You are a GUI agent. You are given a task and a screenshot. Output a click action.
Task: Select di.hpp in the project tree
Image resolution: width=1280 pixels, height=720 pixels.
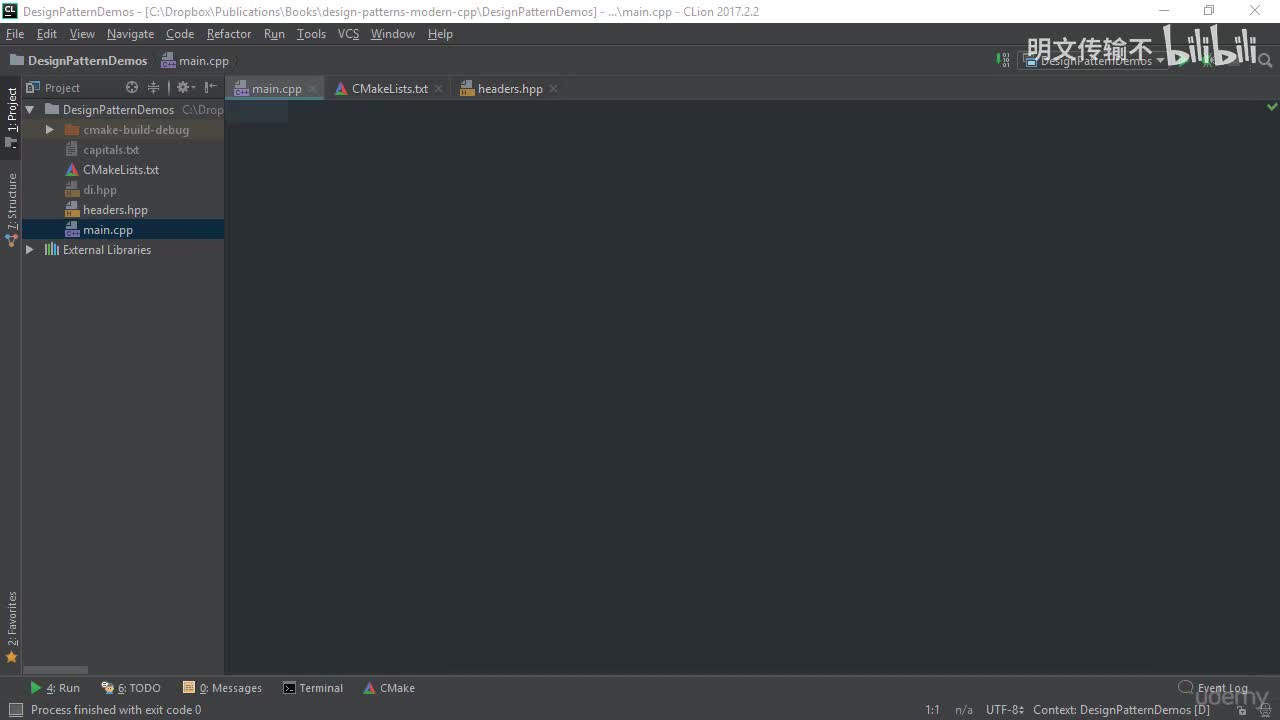[100, 190]
